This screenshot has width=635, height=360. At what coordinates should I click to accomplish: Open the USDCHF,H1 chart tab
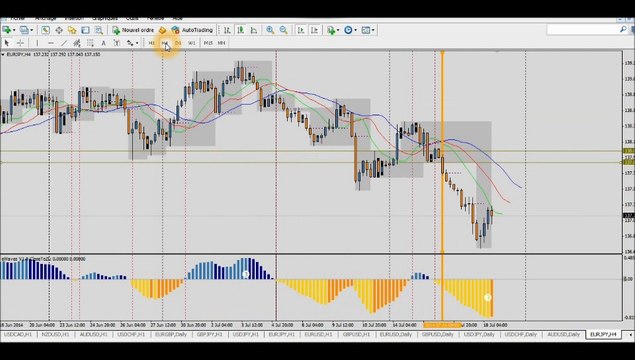pos(131,334)
